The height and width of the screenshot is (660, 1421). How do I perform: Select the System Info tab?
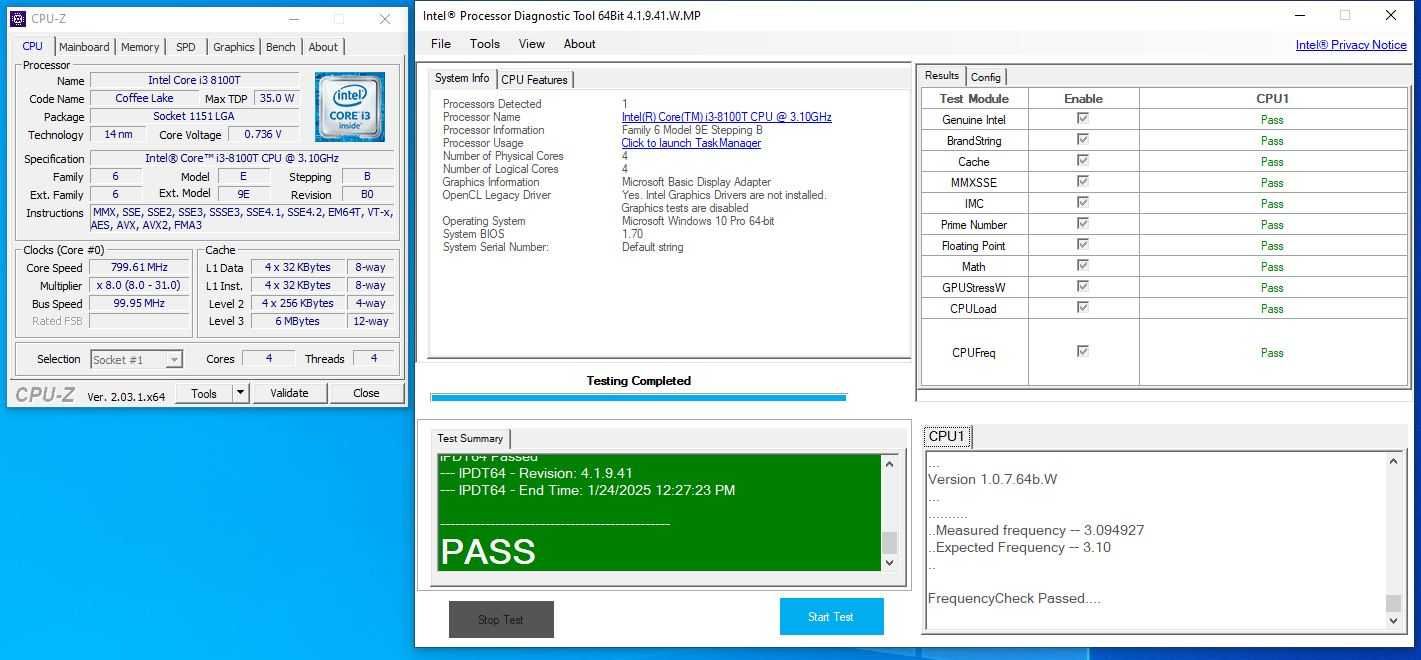462,78
